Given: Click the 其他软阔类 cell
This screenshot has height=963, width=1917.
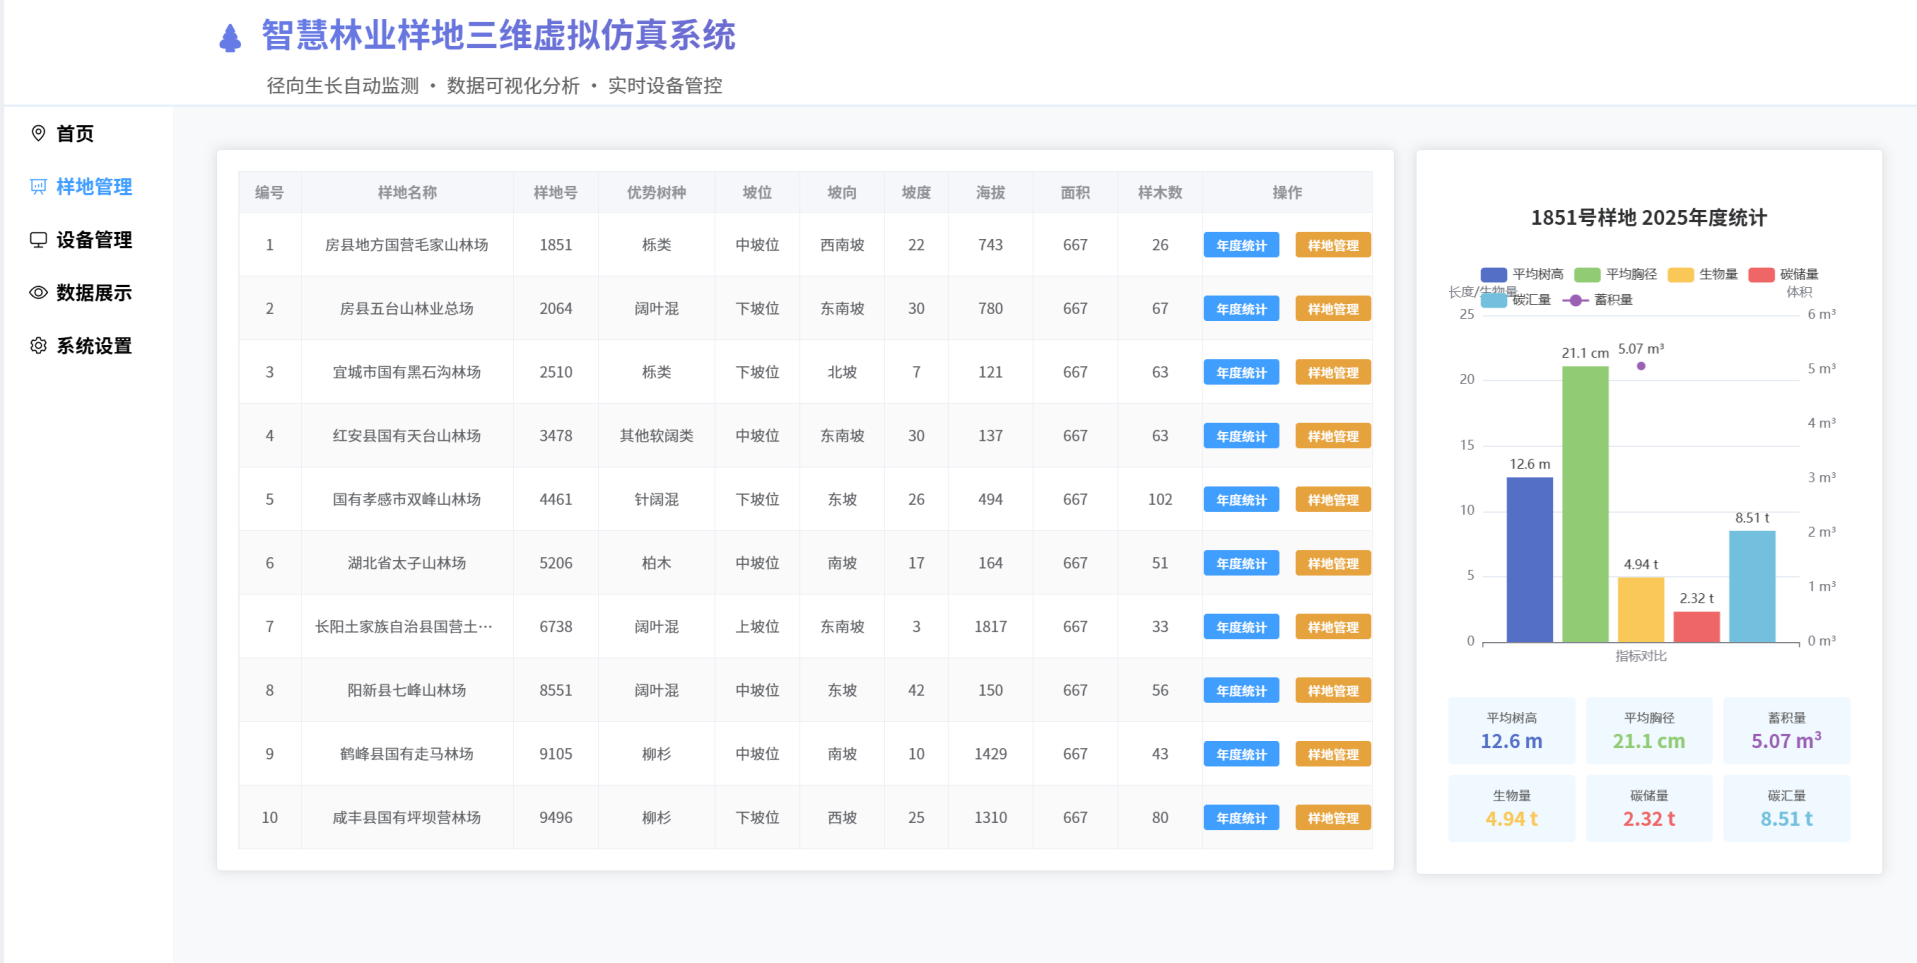Looking at the screenshot, I should pos(656,436).
